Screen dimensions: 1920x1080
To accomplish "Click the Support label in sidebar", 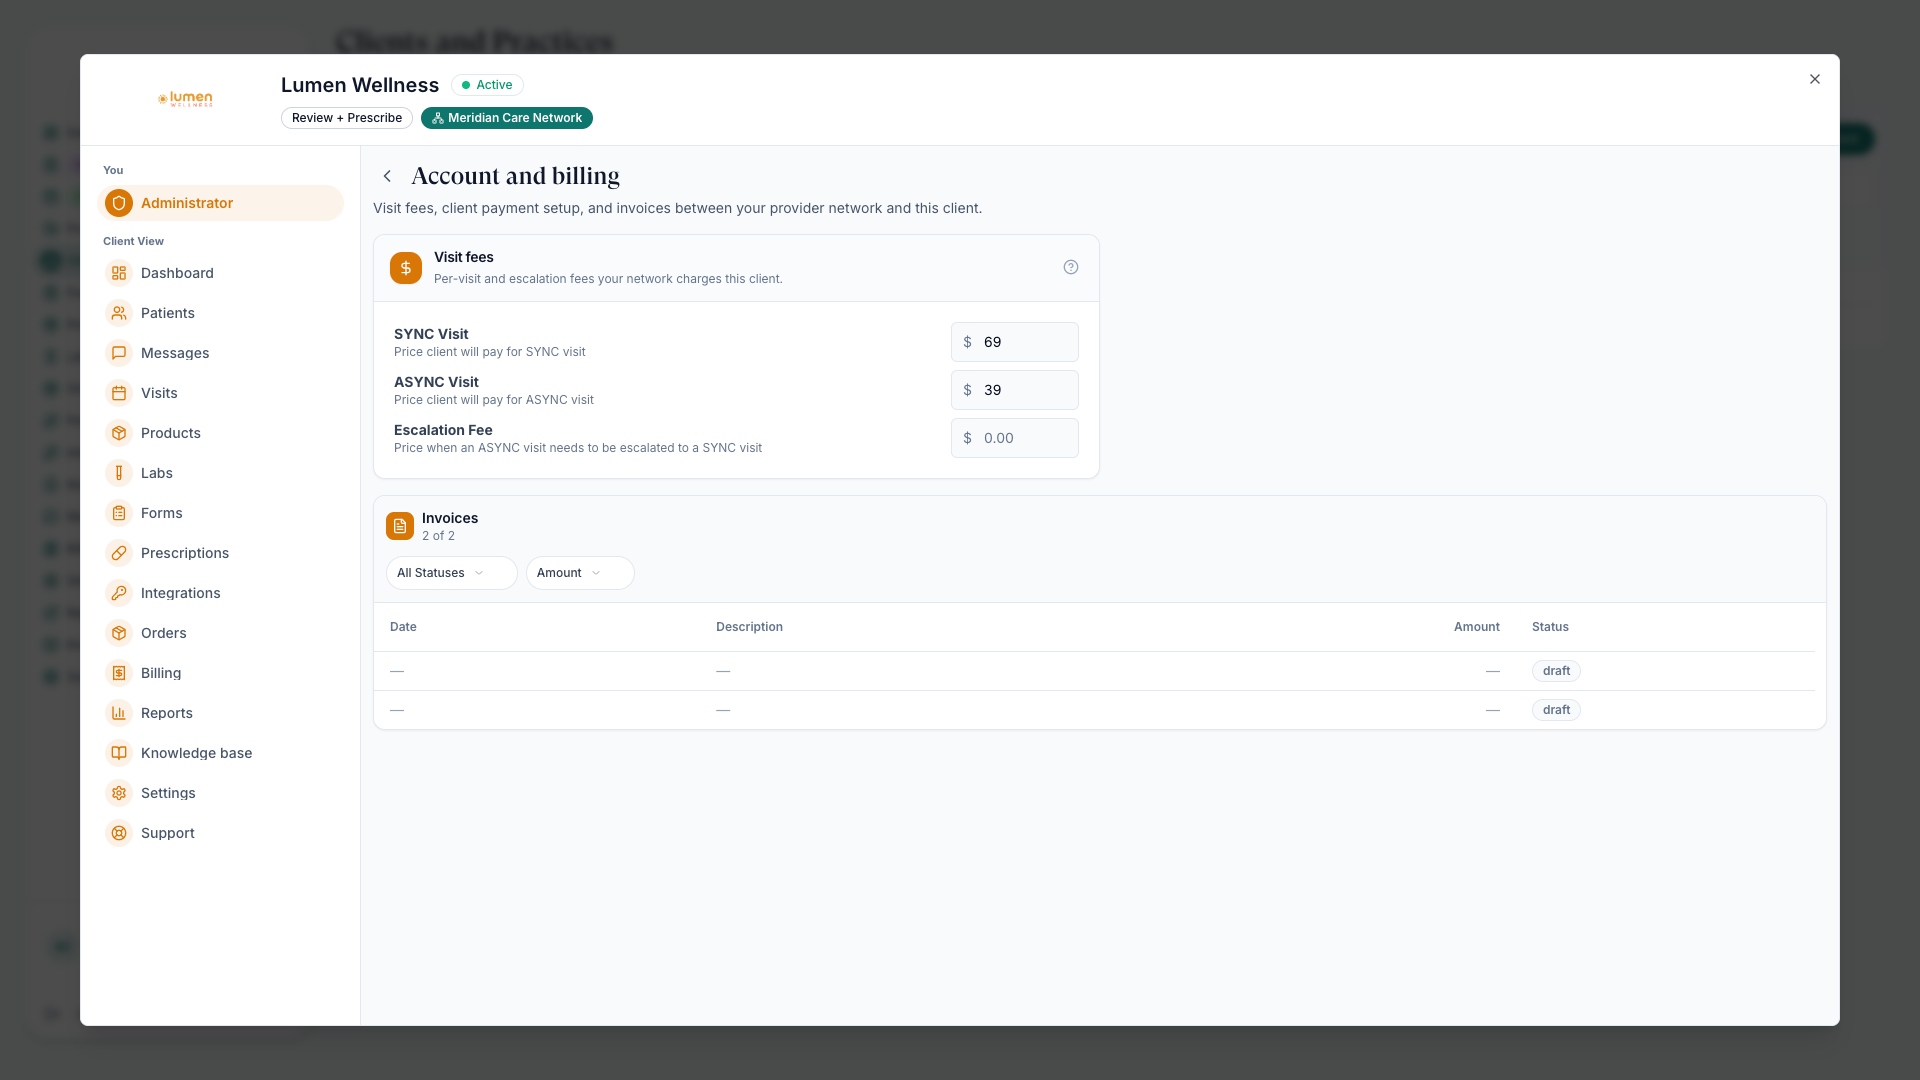I will click(168, 833).
